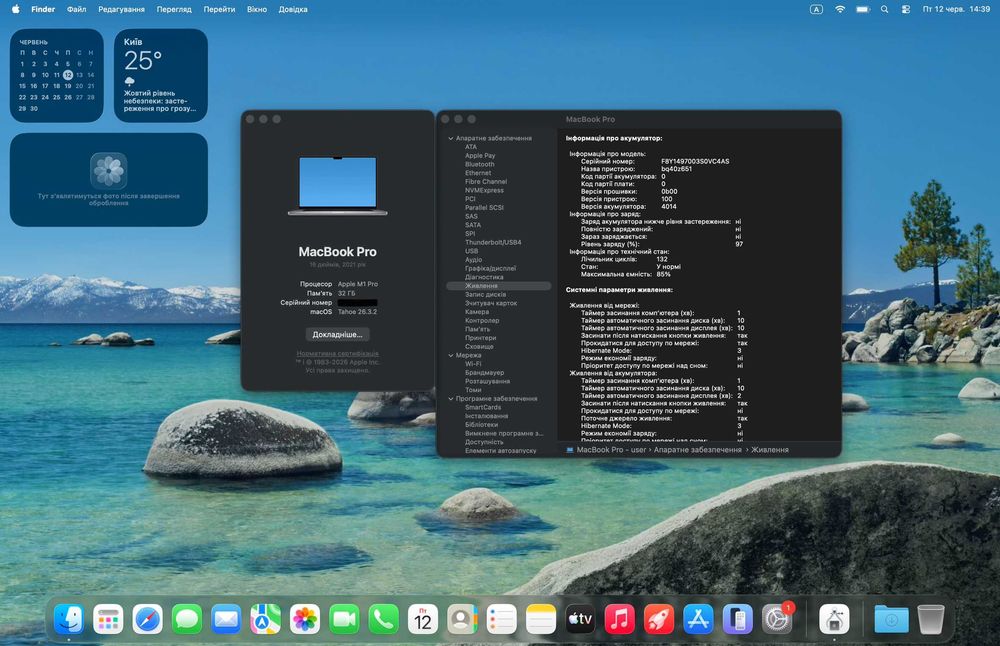Open the Редагування menu
Image resolution: width=1000 pixels, height=646 pixels.
click(121, 9)
